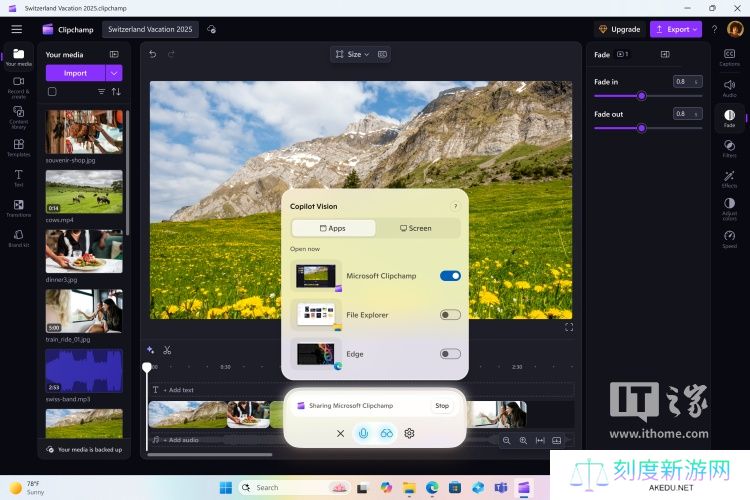This screenshot has height=500, width=750.
Task: Disable sharing for Microsoft Clipchamp
Action: click(450, 276)
